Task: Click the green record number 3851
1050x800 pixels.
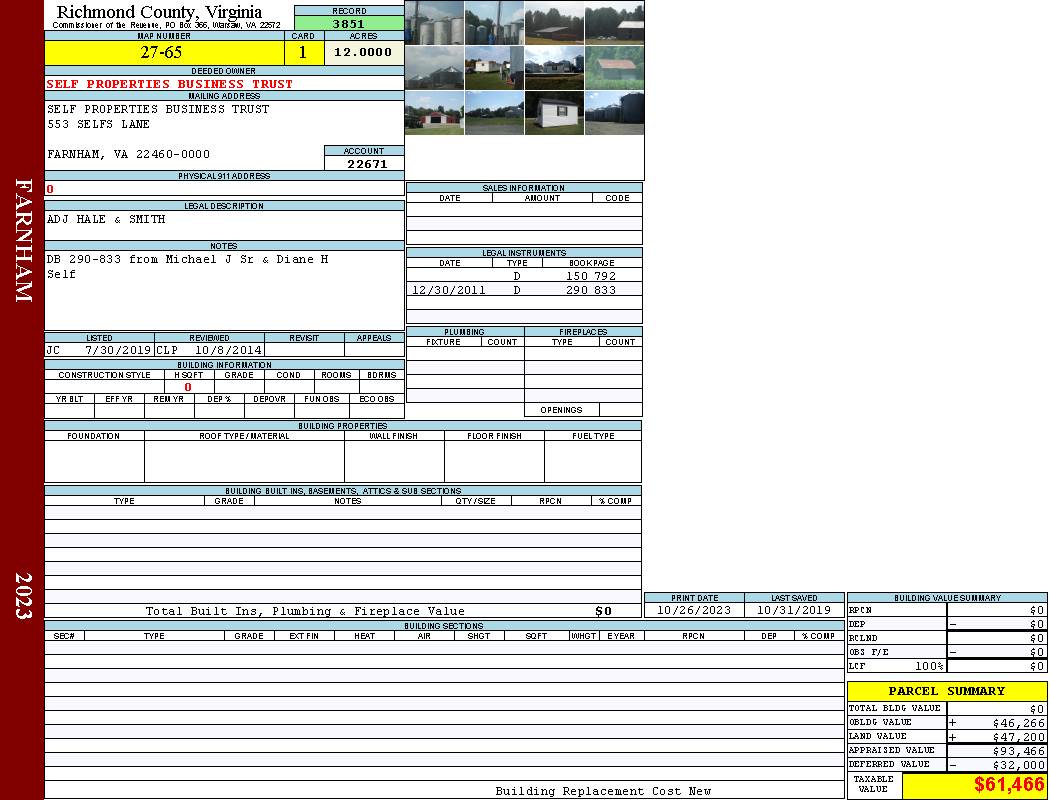Action: point(349,23)
